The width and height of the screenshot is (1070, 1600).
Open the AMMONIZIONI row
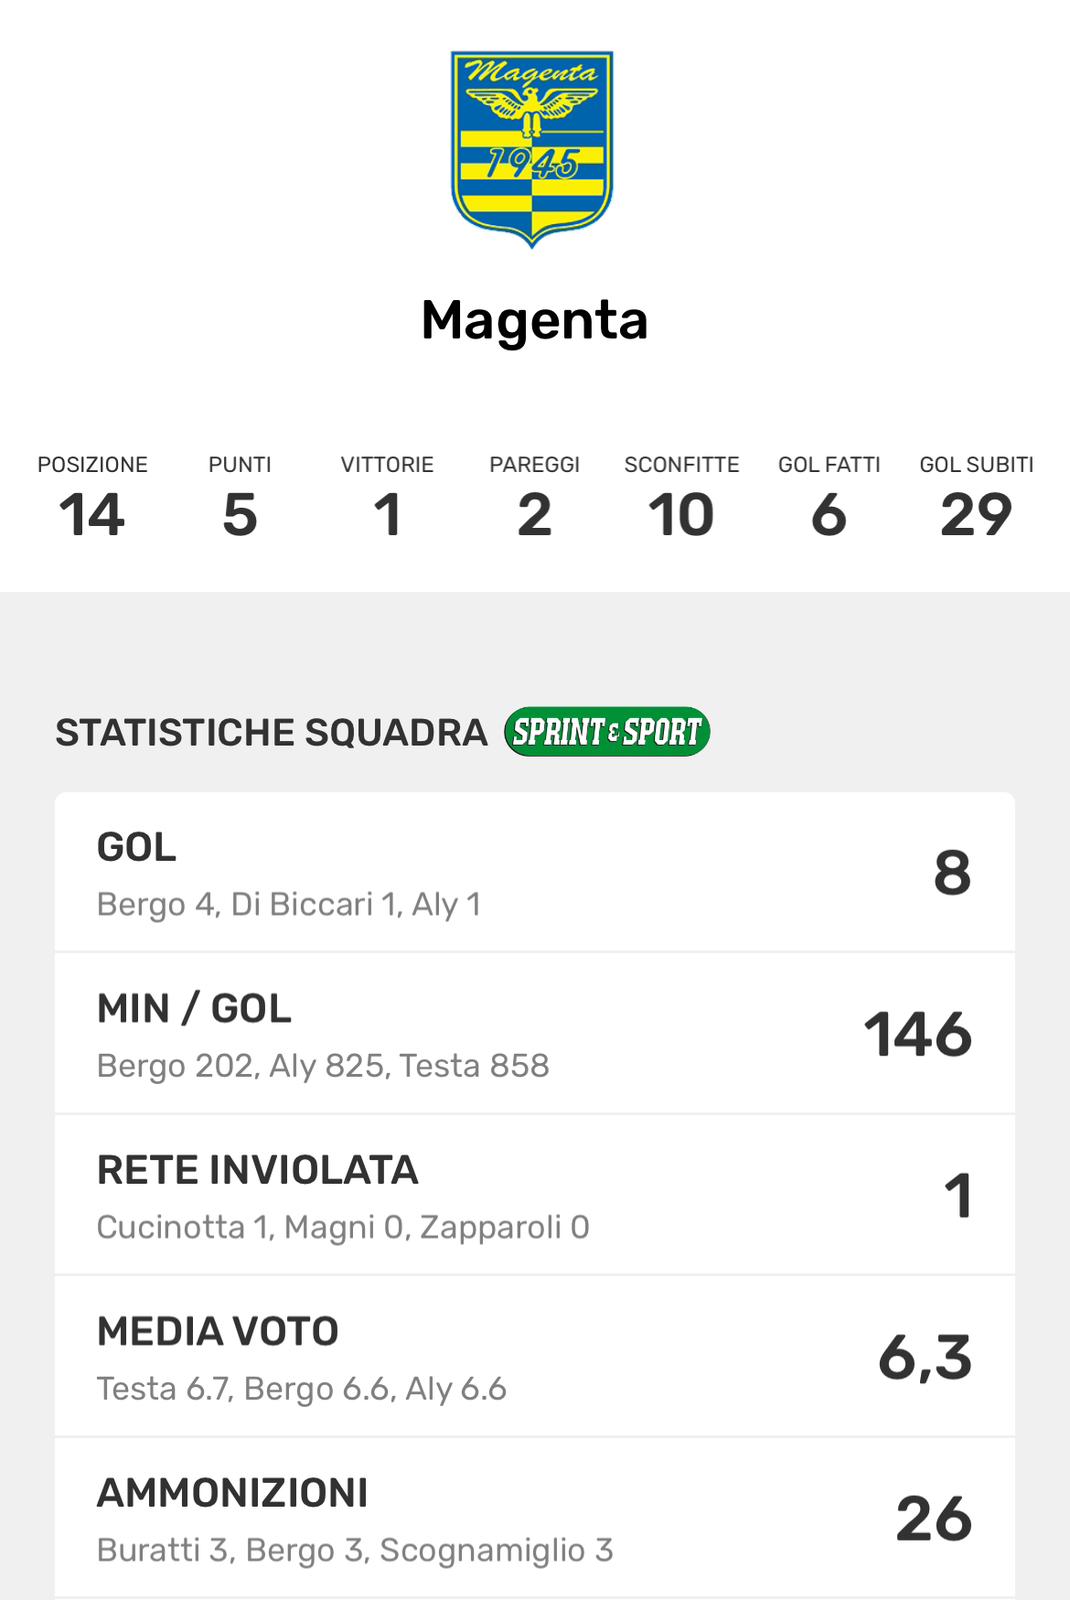pos(534,1518)
